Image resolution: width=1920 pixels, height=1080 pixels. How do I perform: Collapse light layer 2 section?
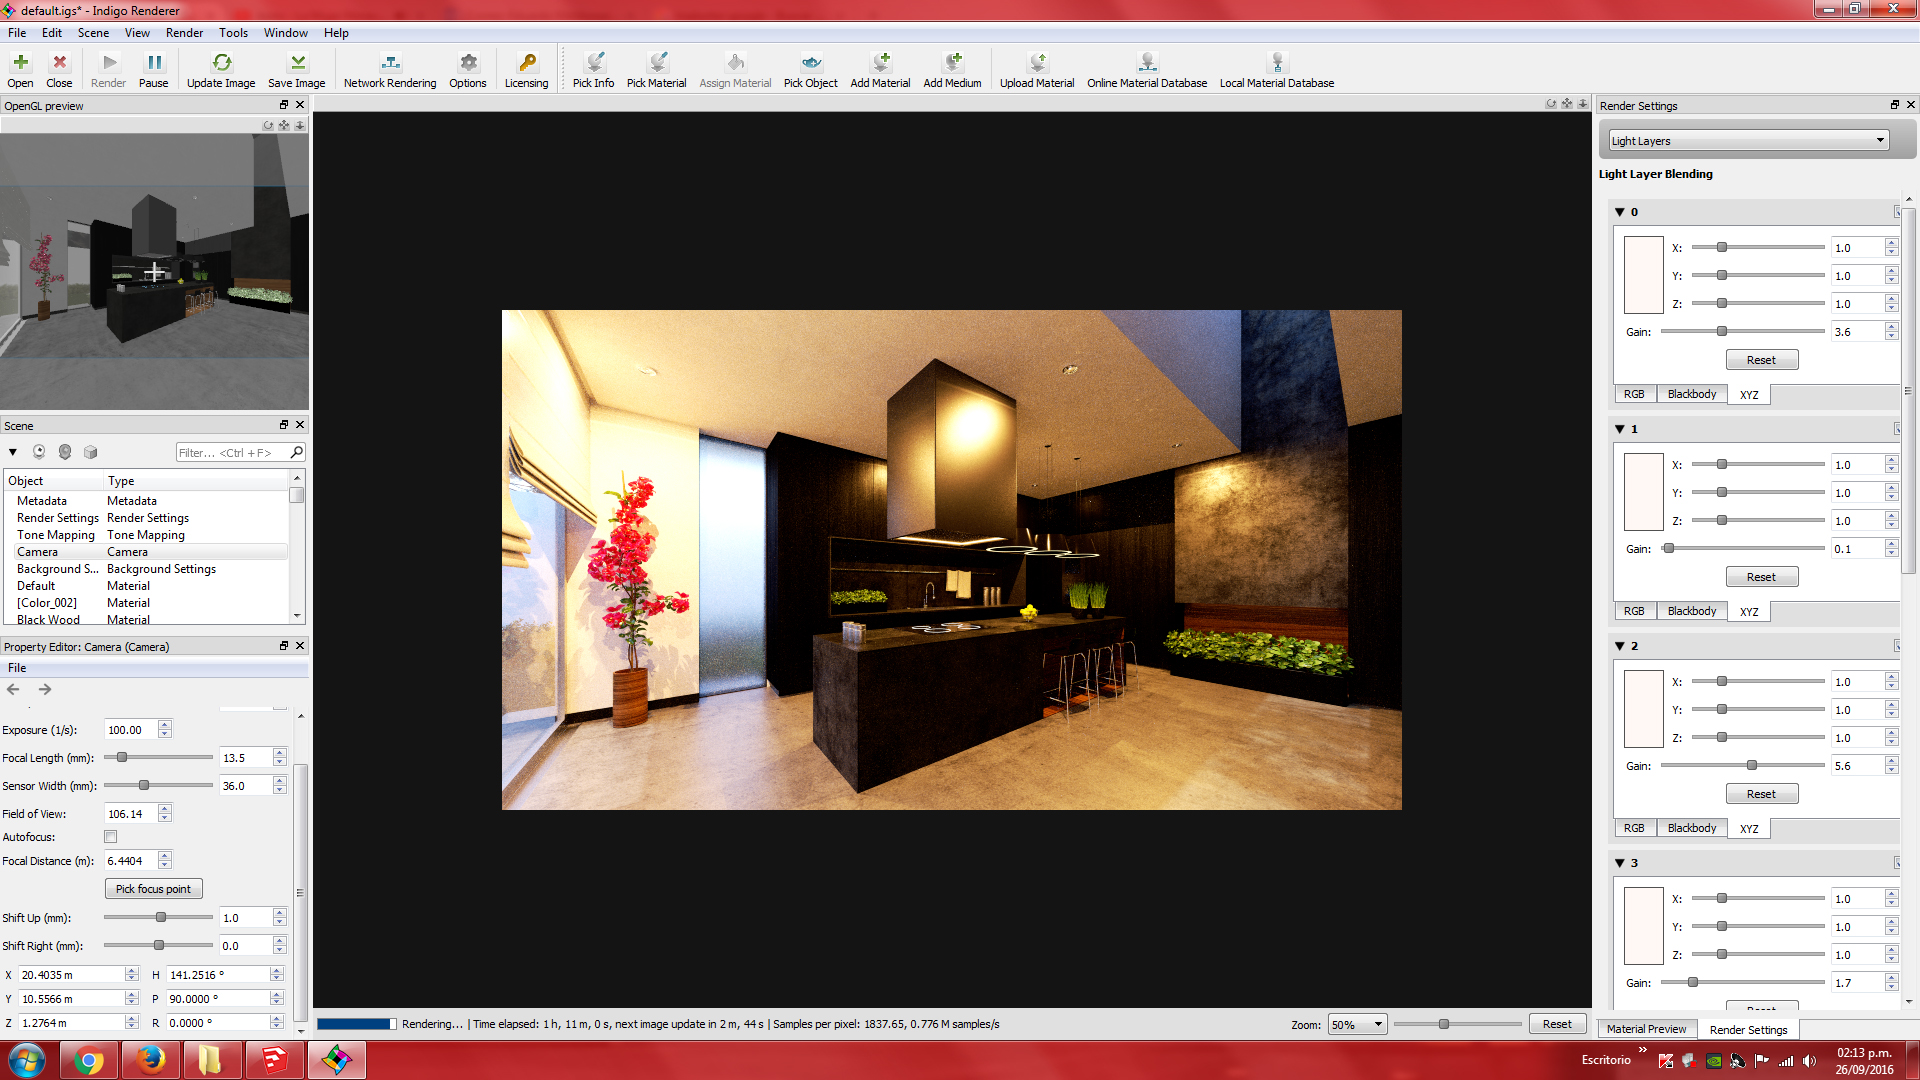(1620, 646)
